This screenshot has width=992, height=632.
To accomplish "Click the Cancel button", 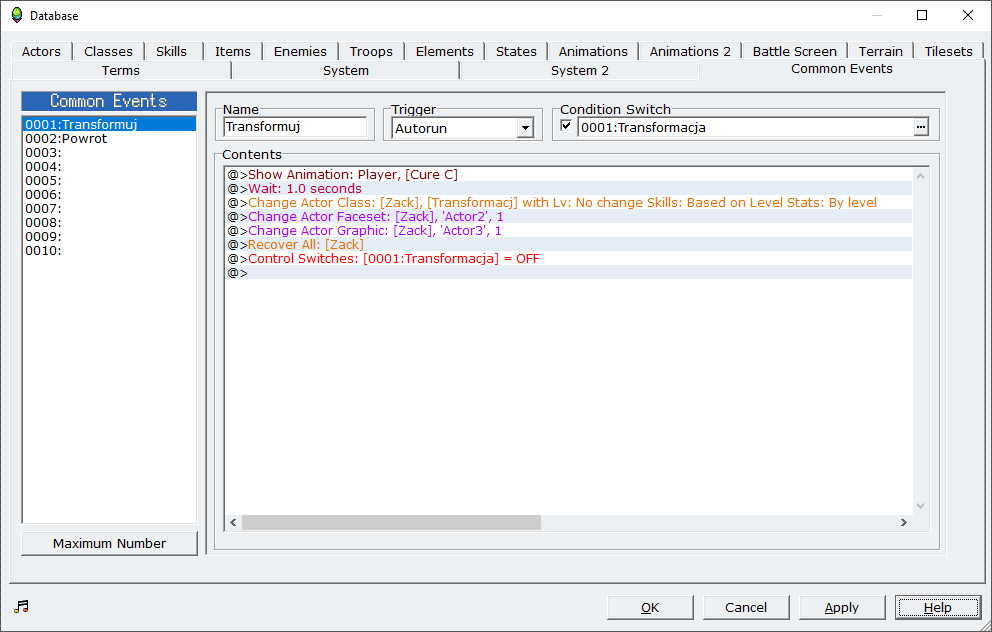I will point(746,607).
